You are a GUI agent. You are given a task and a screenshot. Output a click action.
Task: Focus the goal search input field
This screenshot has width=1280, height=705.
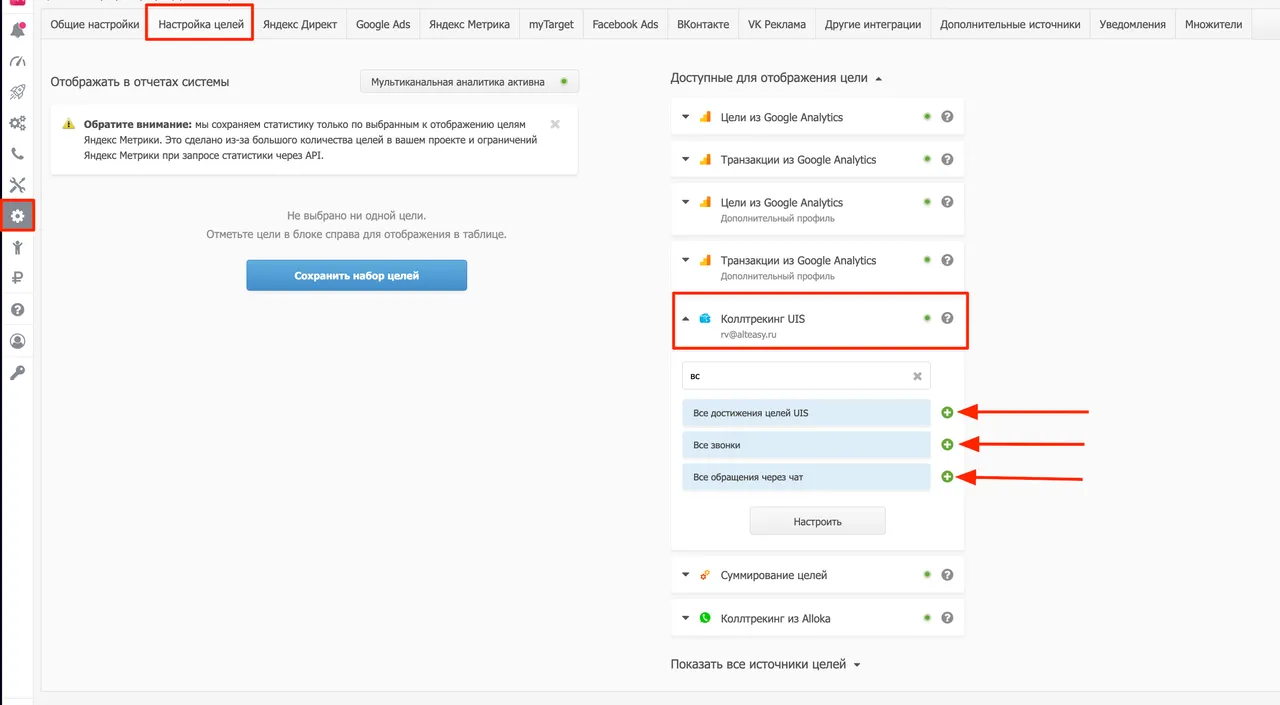pos(806,376)
